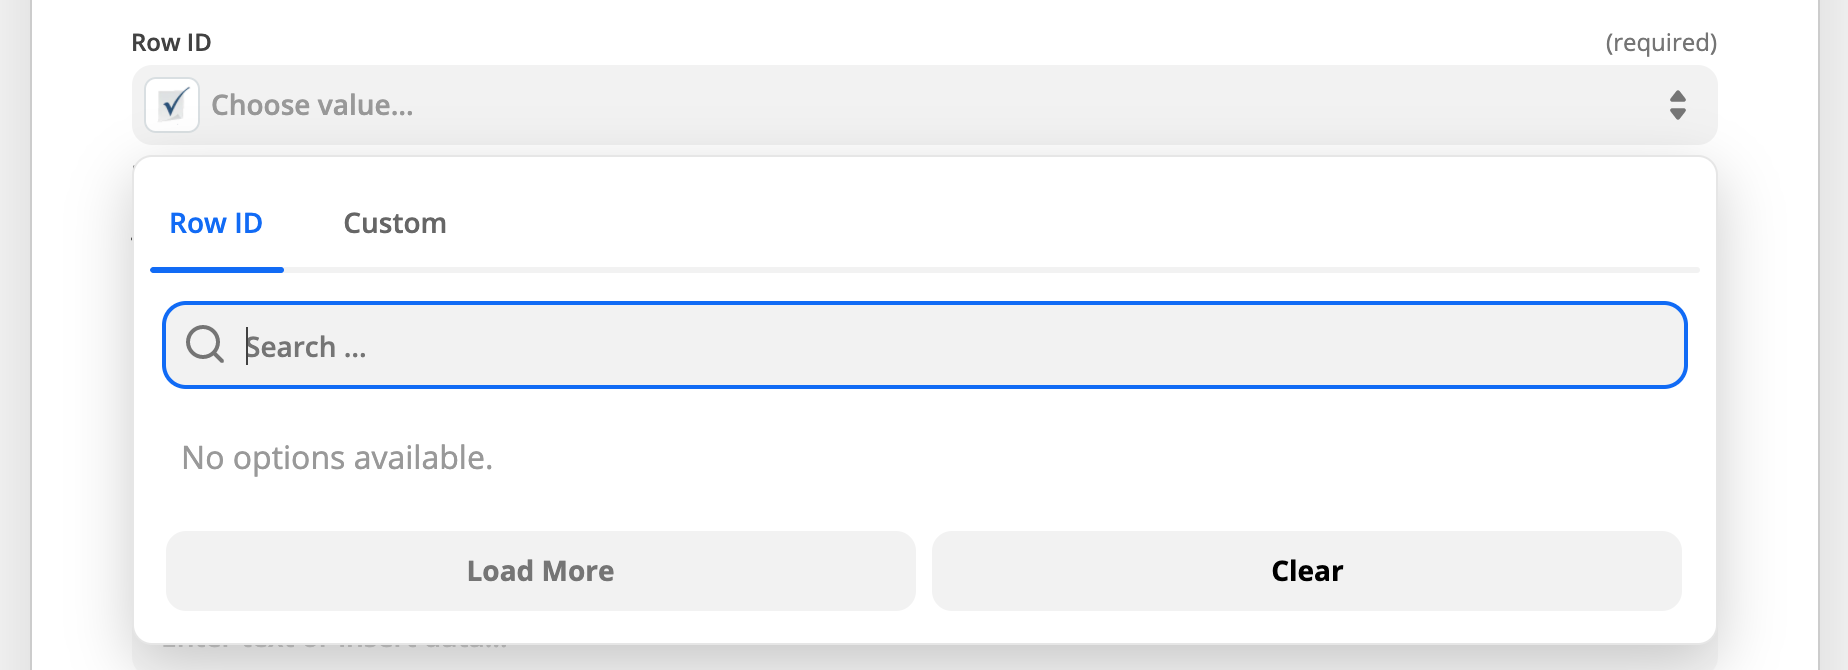Click the blue underline beneath Row ID tab
Screen dimensions: 1848x670
[217, 269]
